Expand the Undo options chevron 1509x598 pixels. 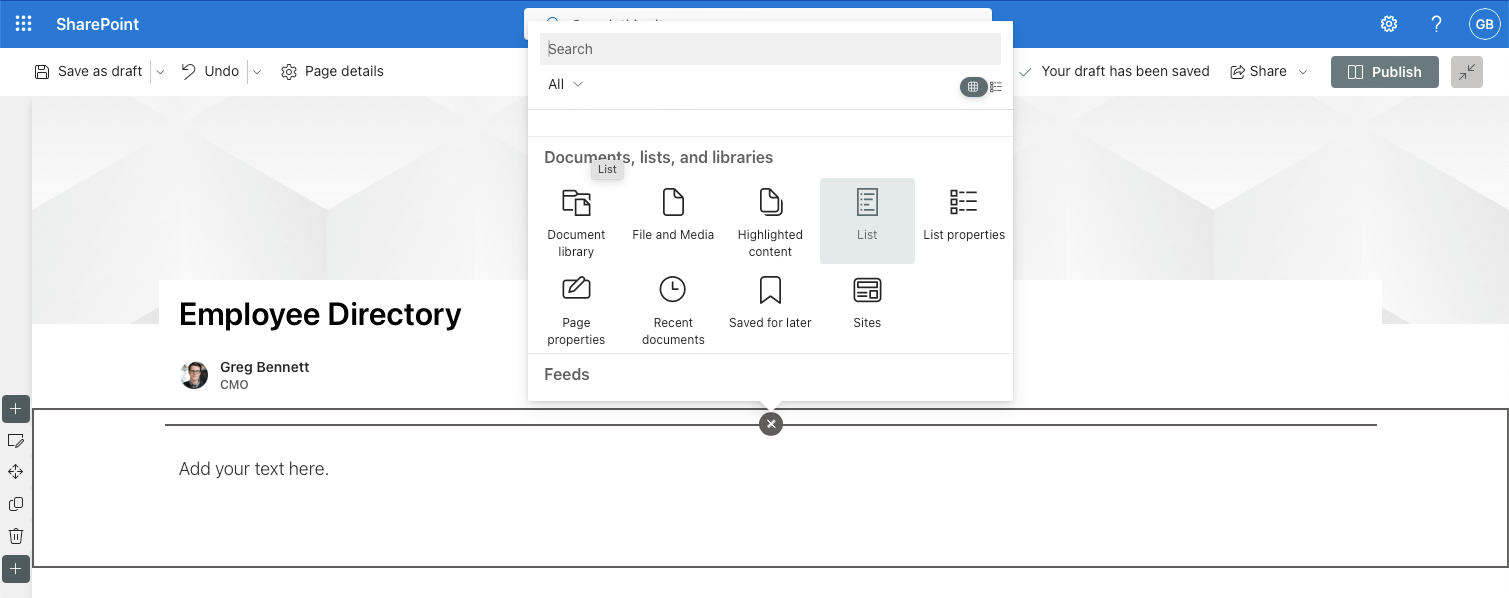click(x=257, y=71)
